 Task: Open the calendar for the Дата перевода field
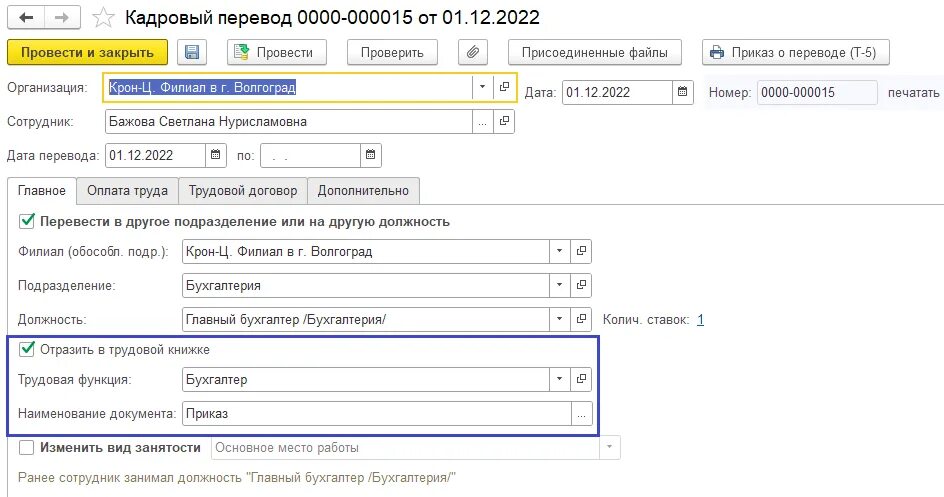point(216,155)
